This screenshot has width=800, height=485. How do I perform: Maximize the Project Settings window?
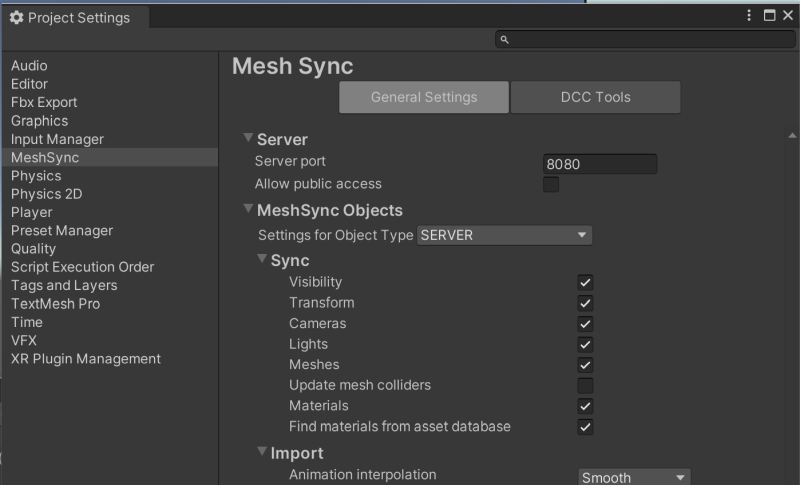(x=769, y=15)
